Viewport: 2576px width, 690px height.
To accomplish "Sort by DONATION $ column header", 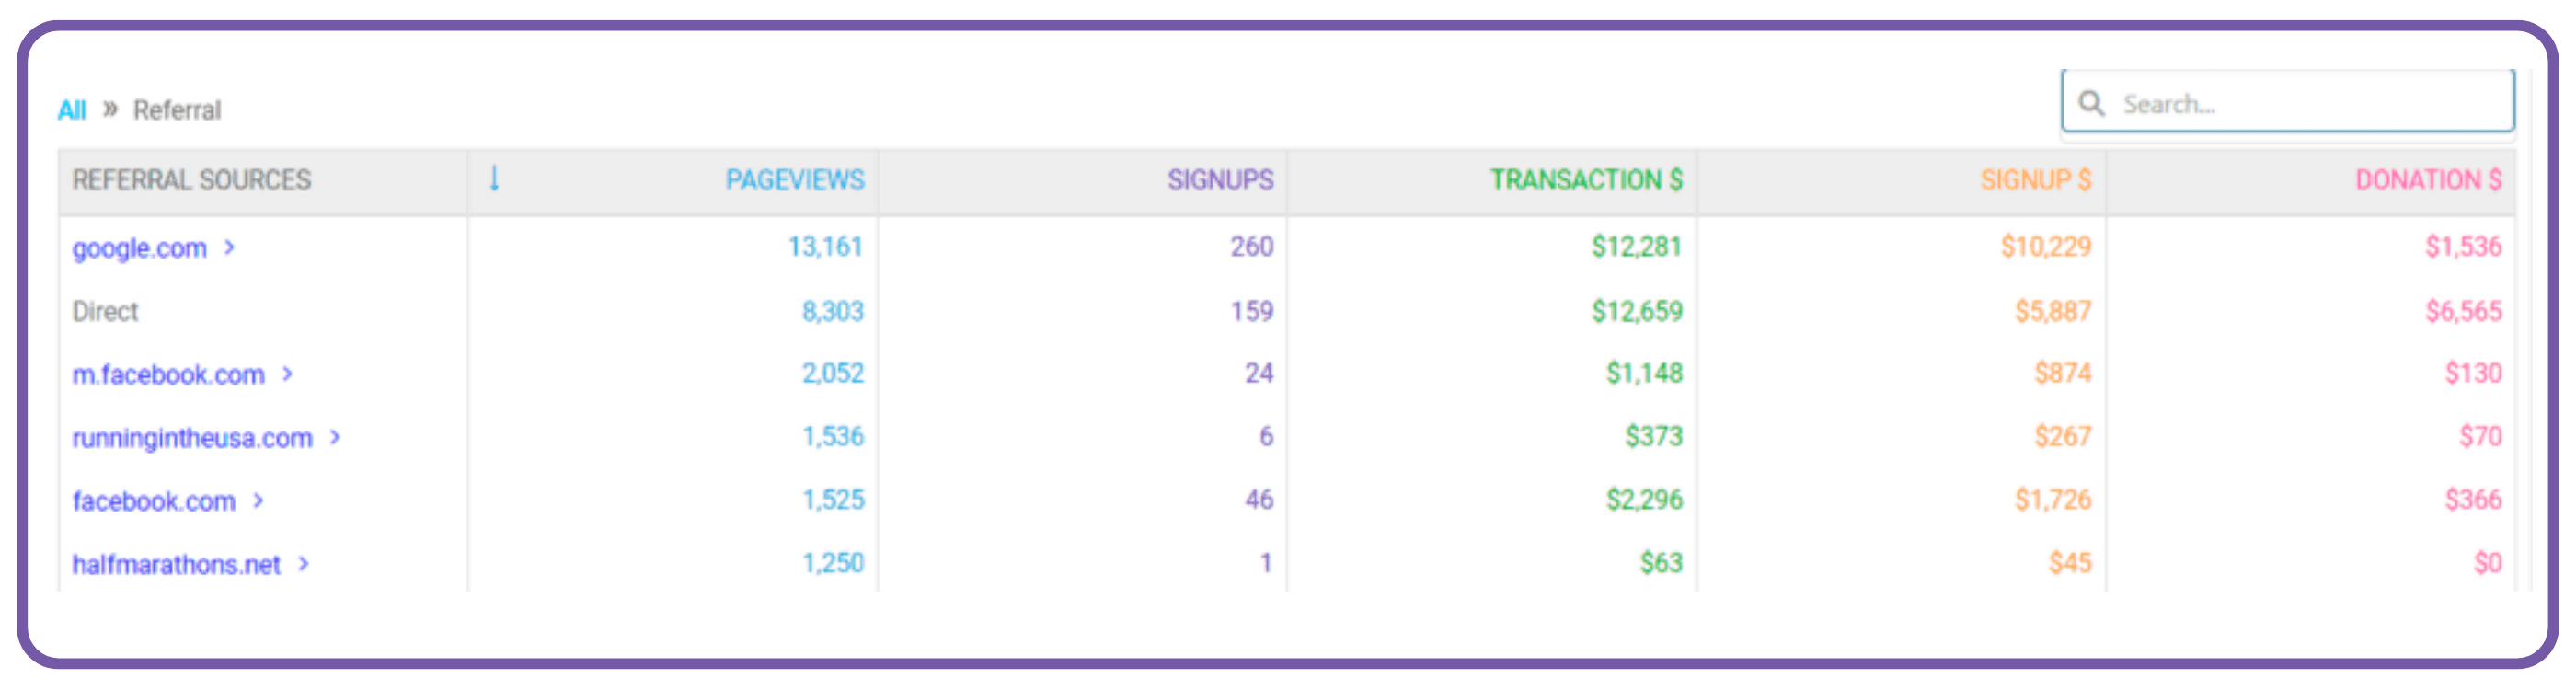I will [2428, 180].
